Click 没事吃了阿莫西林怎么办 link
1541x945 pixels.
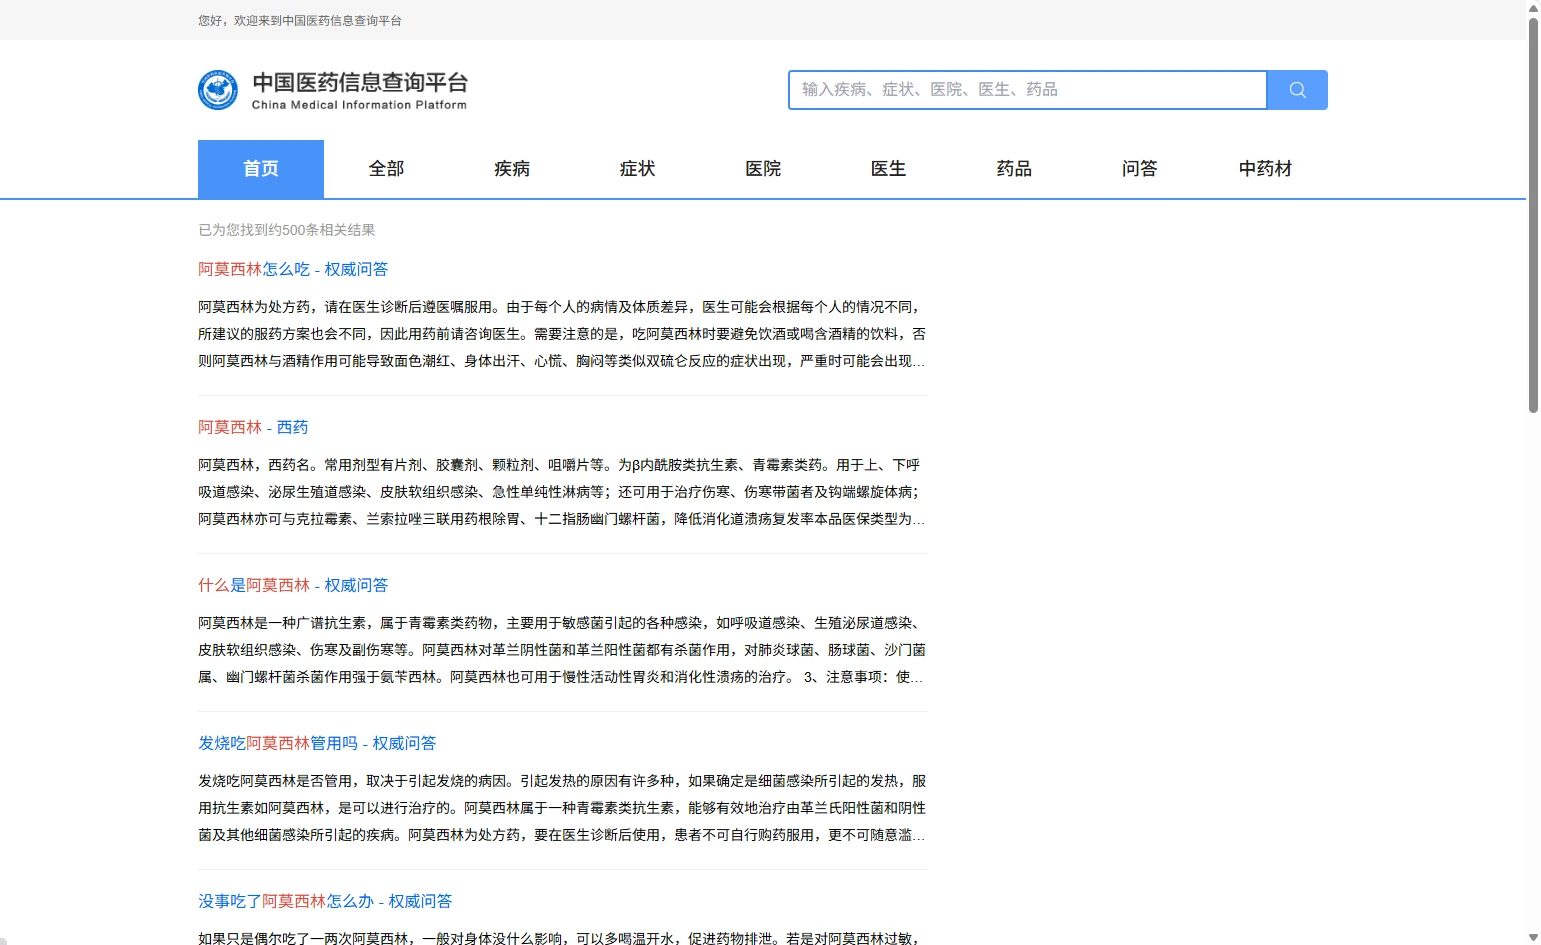click(x=325, y=901)
